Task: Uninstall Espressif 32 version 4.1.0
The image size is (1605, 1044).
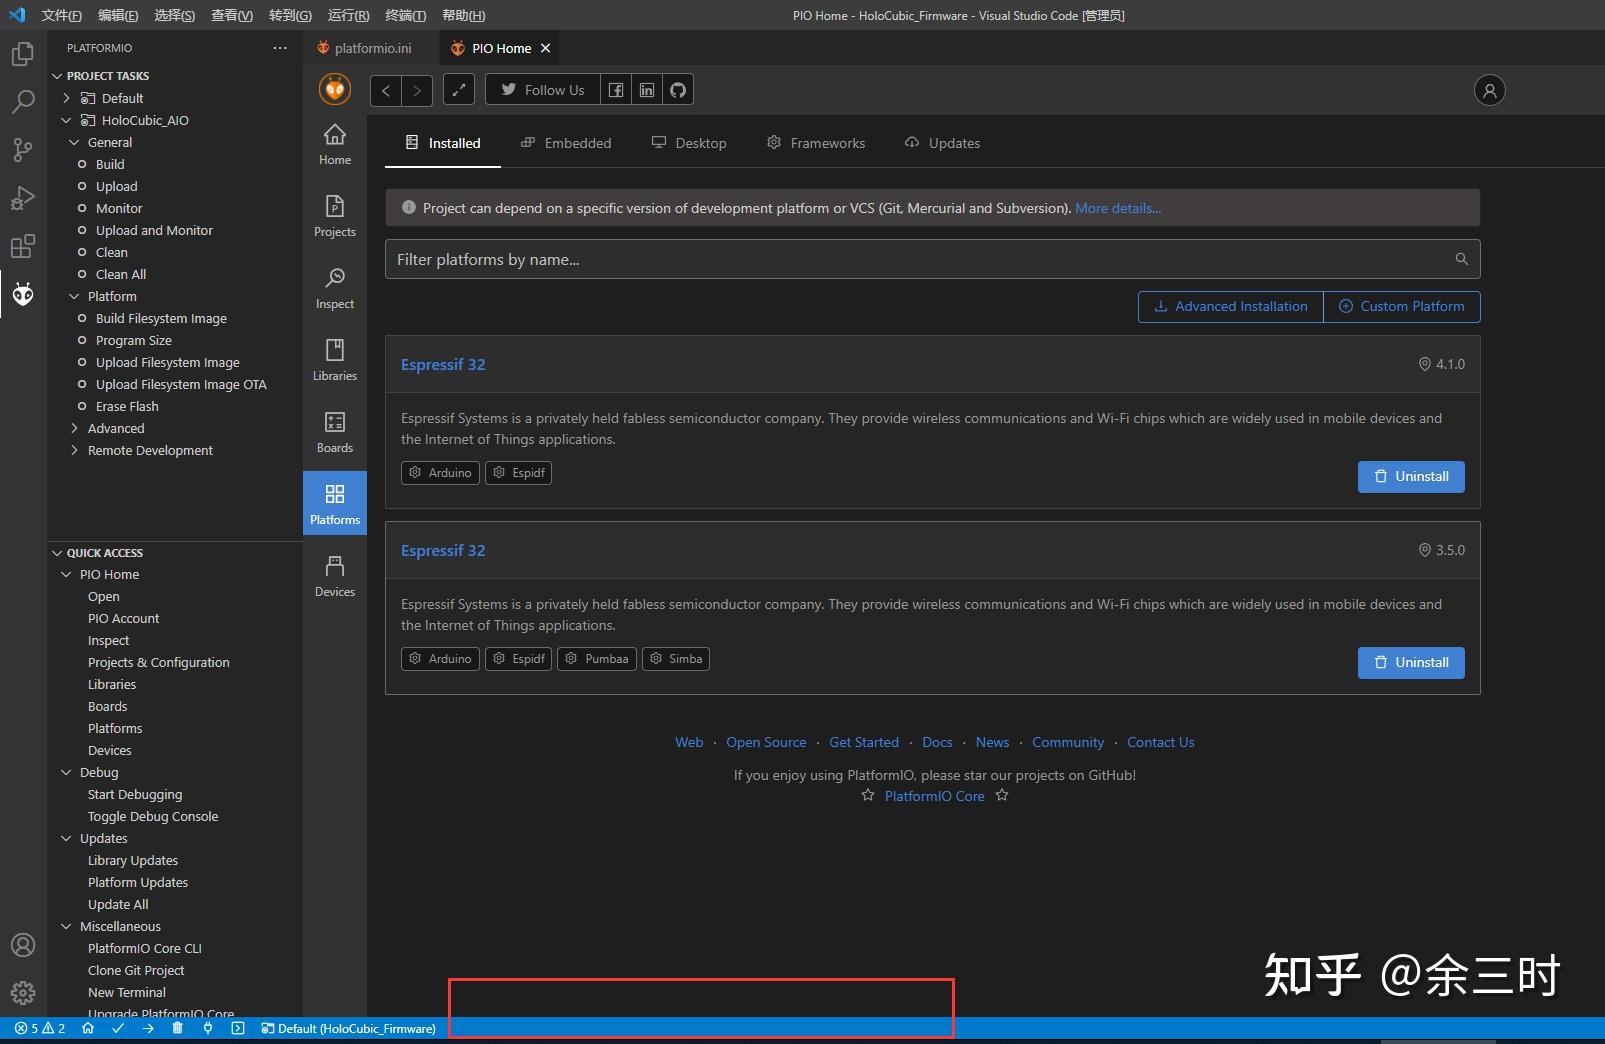Action: tap(1410, 477)
